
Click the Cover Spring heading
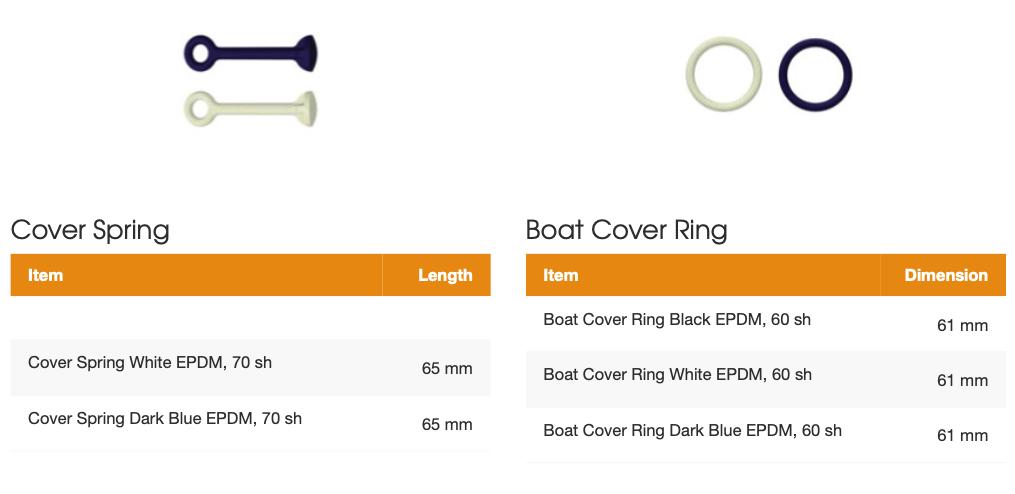click(x=90, y=230)
